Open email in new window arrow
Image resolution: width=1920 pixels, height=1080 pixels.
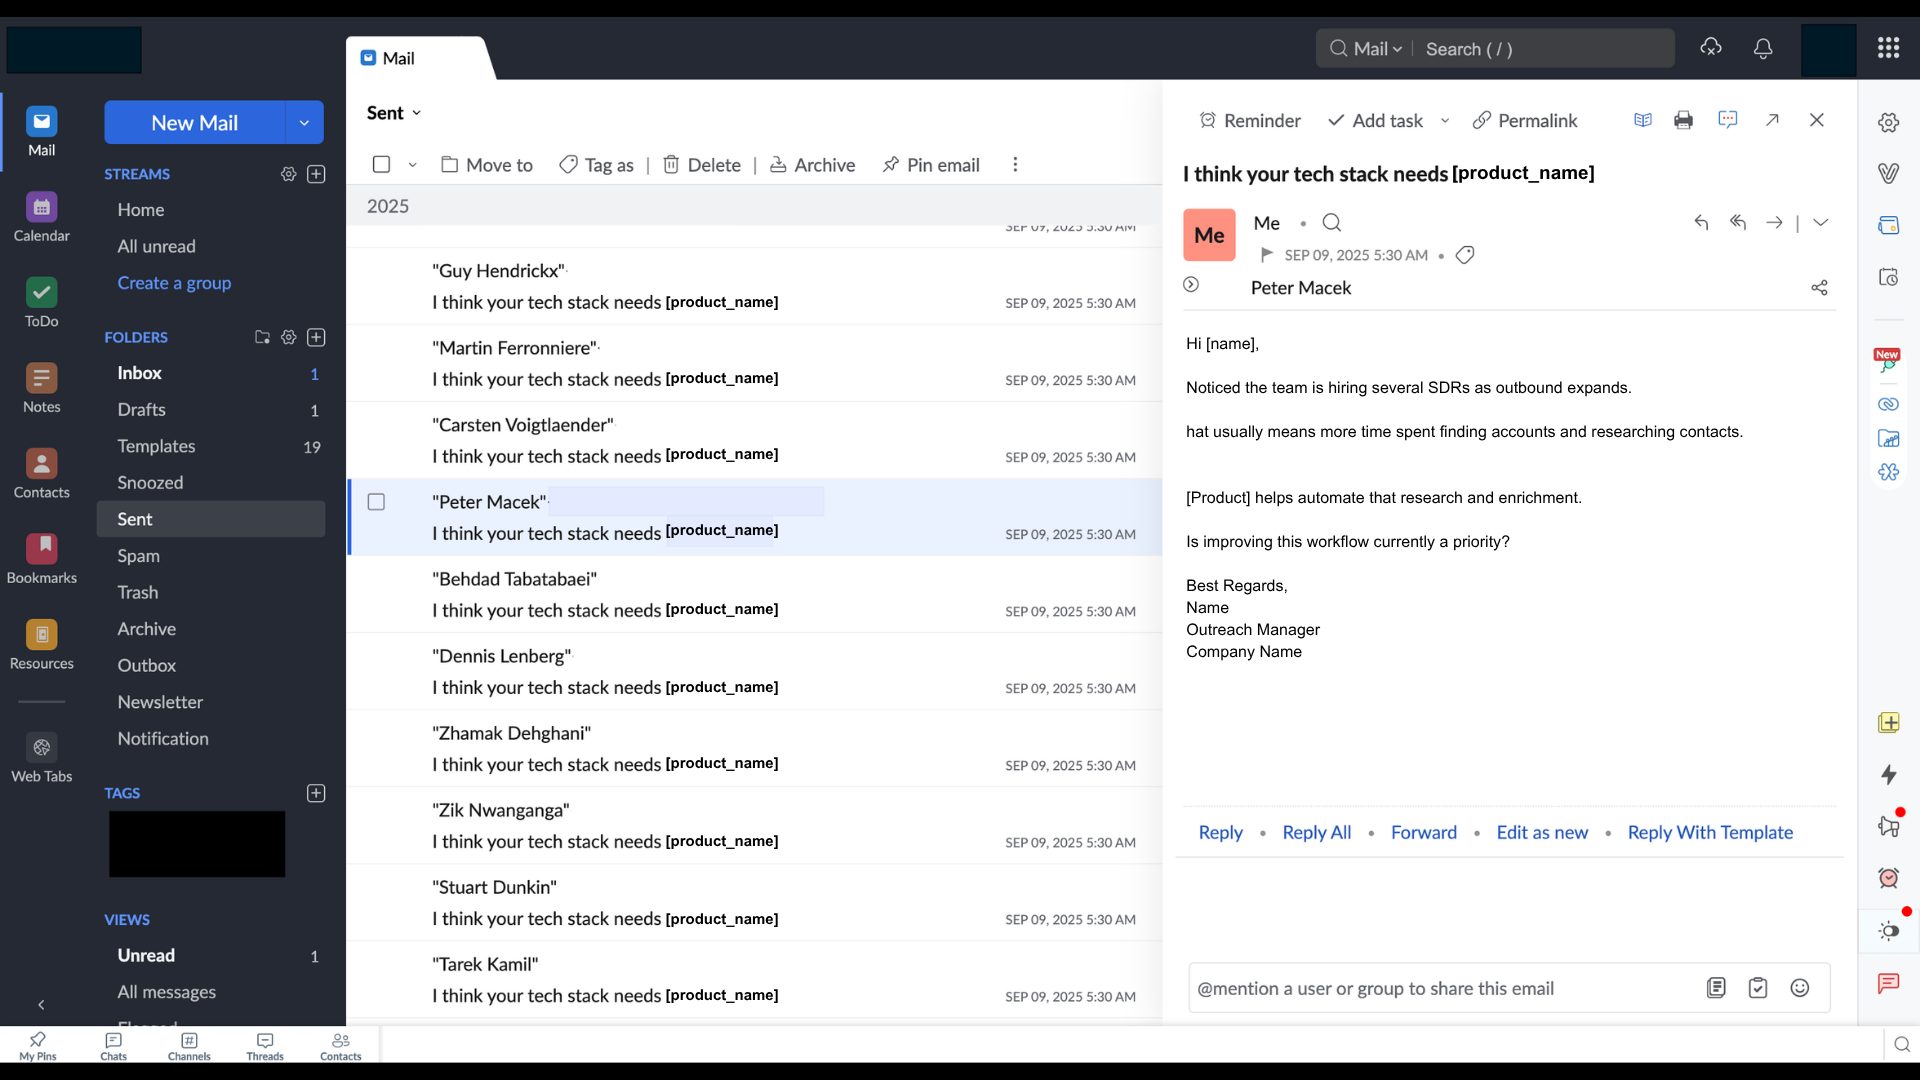coord(1772,120)
